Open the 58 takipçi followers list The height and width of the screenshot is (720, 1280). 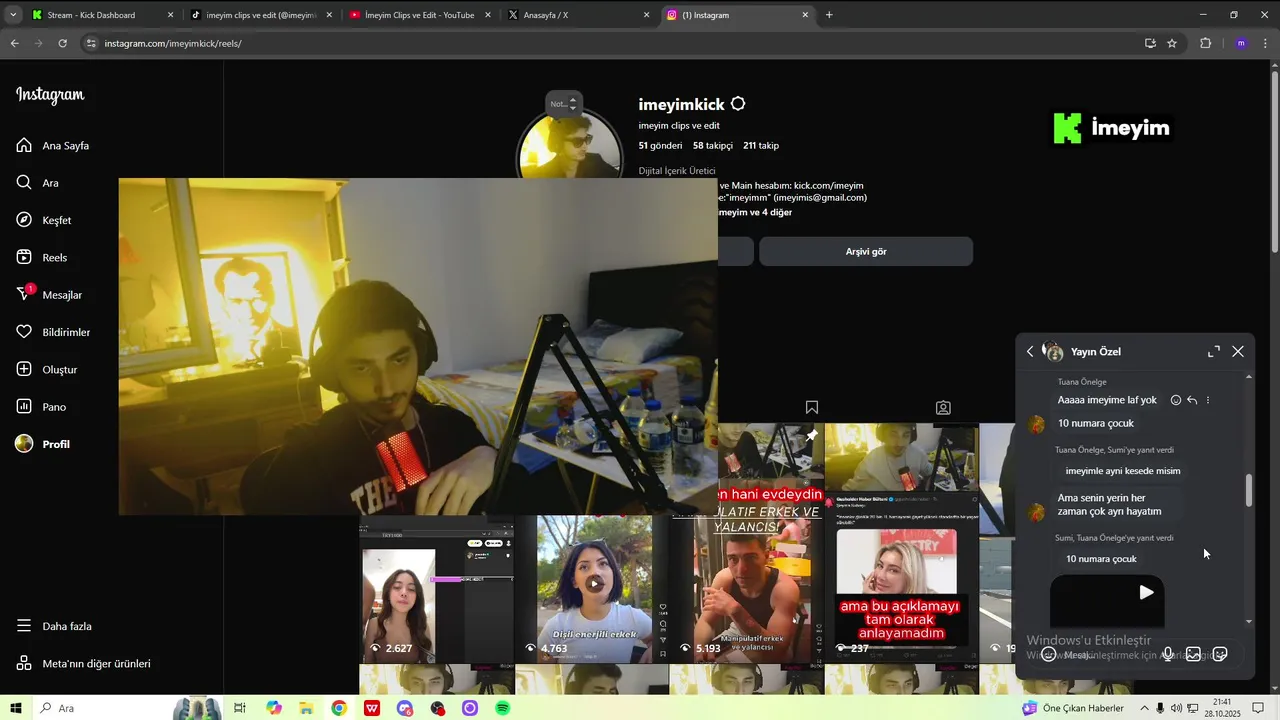(x=713, y=146)
